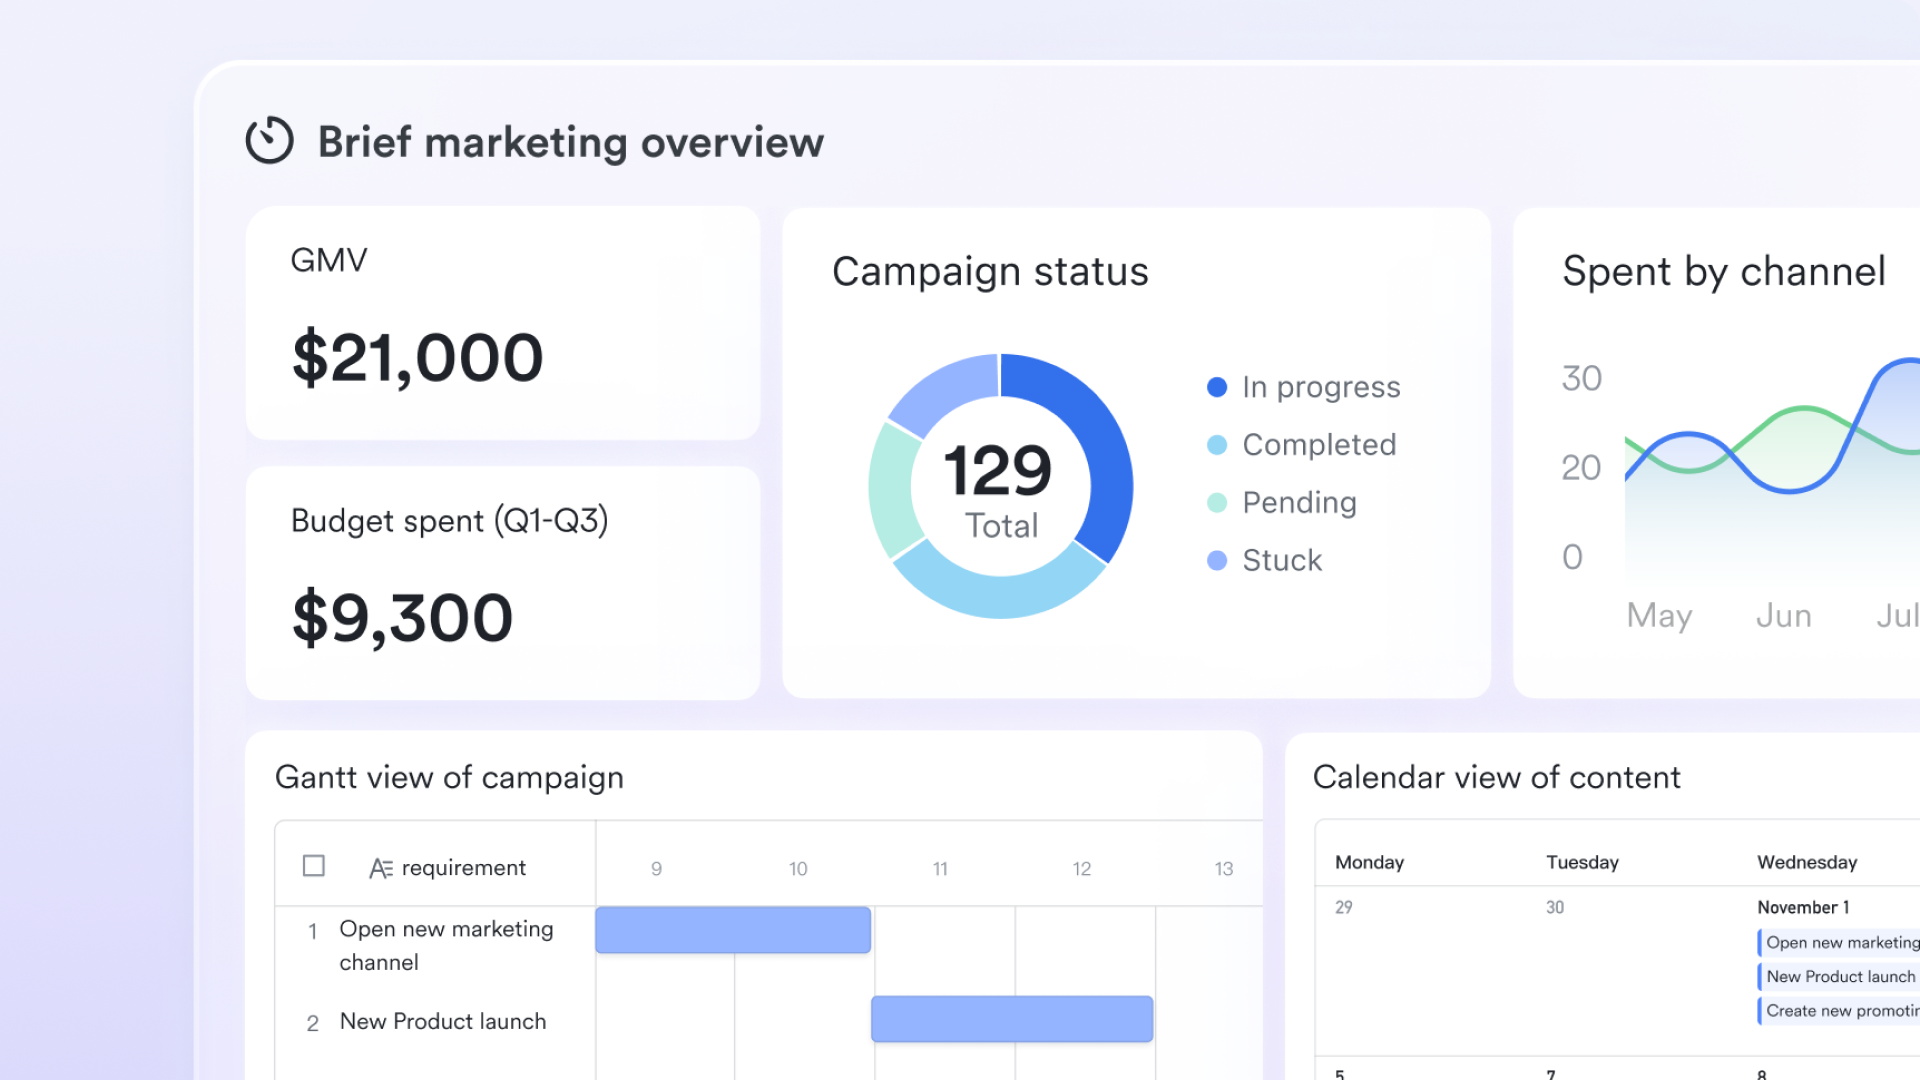The width and height of the screenshot is (1920, 1080).
Task: Click the May label on the chart axis
Action: tap(1659, 616)
